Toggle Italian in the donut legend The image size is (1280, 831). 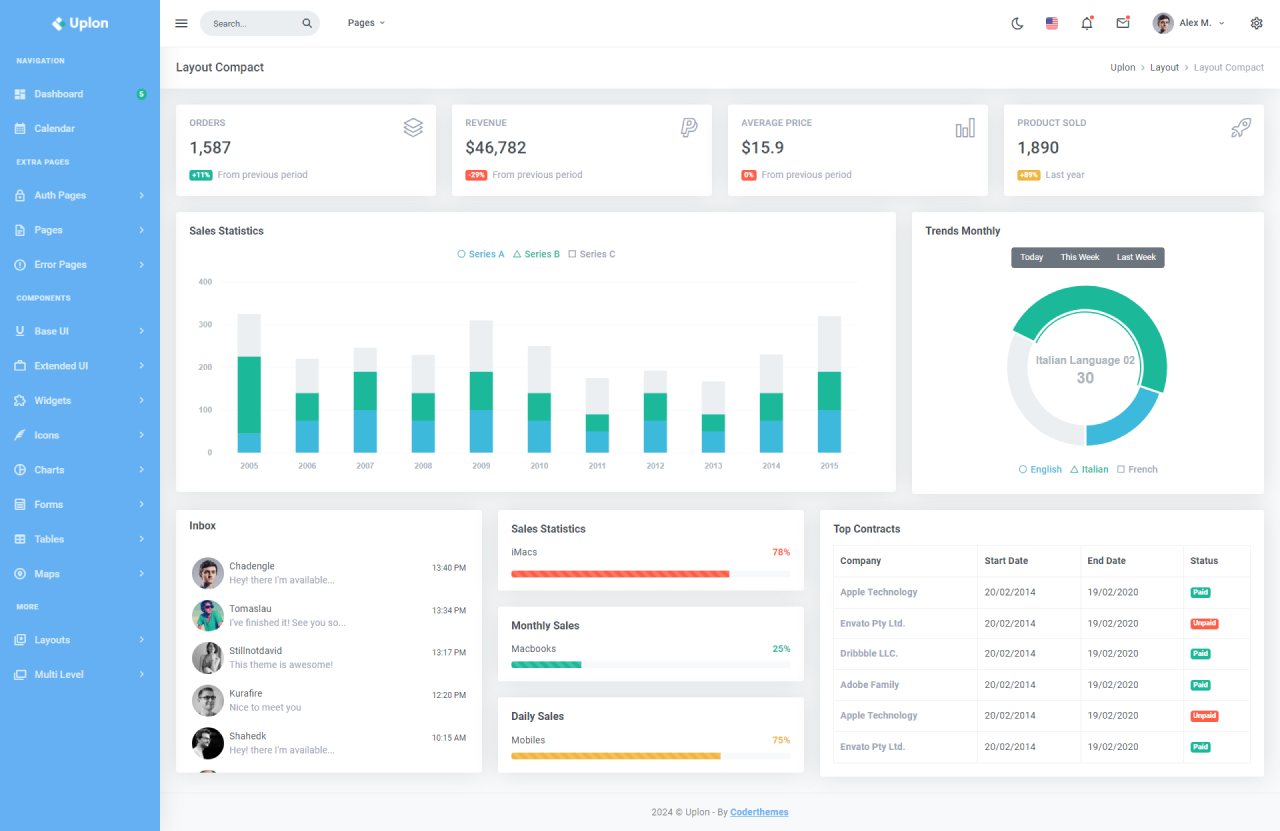(x=1089, y=469)
